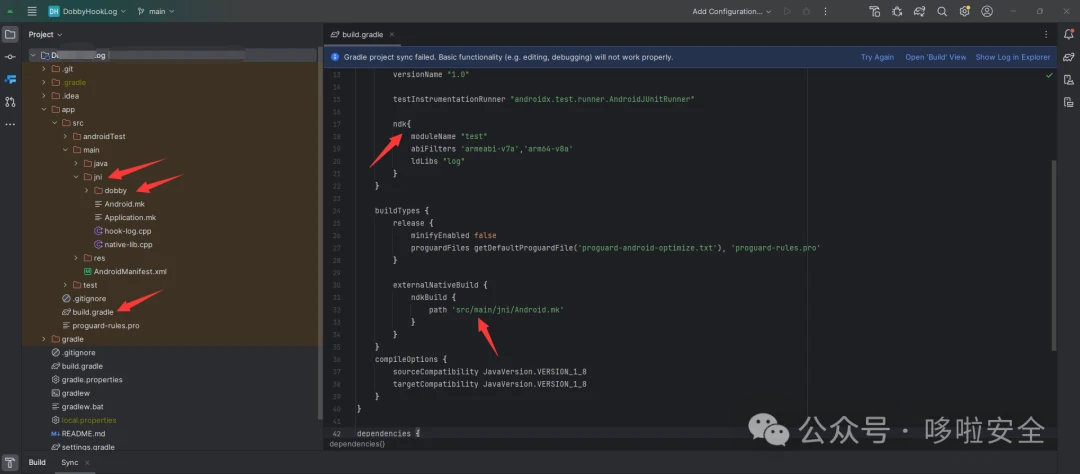Expand the res folder
This screenshot has height=474, width=1080.
[77, 258]
